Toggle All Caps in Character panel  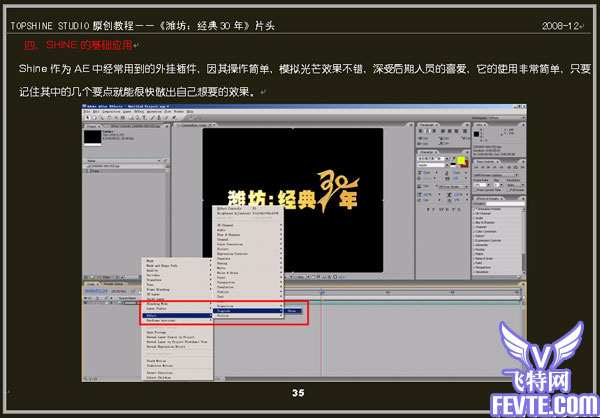[x=441, y=209]
